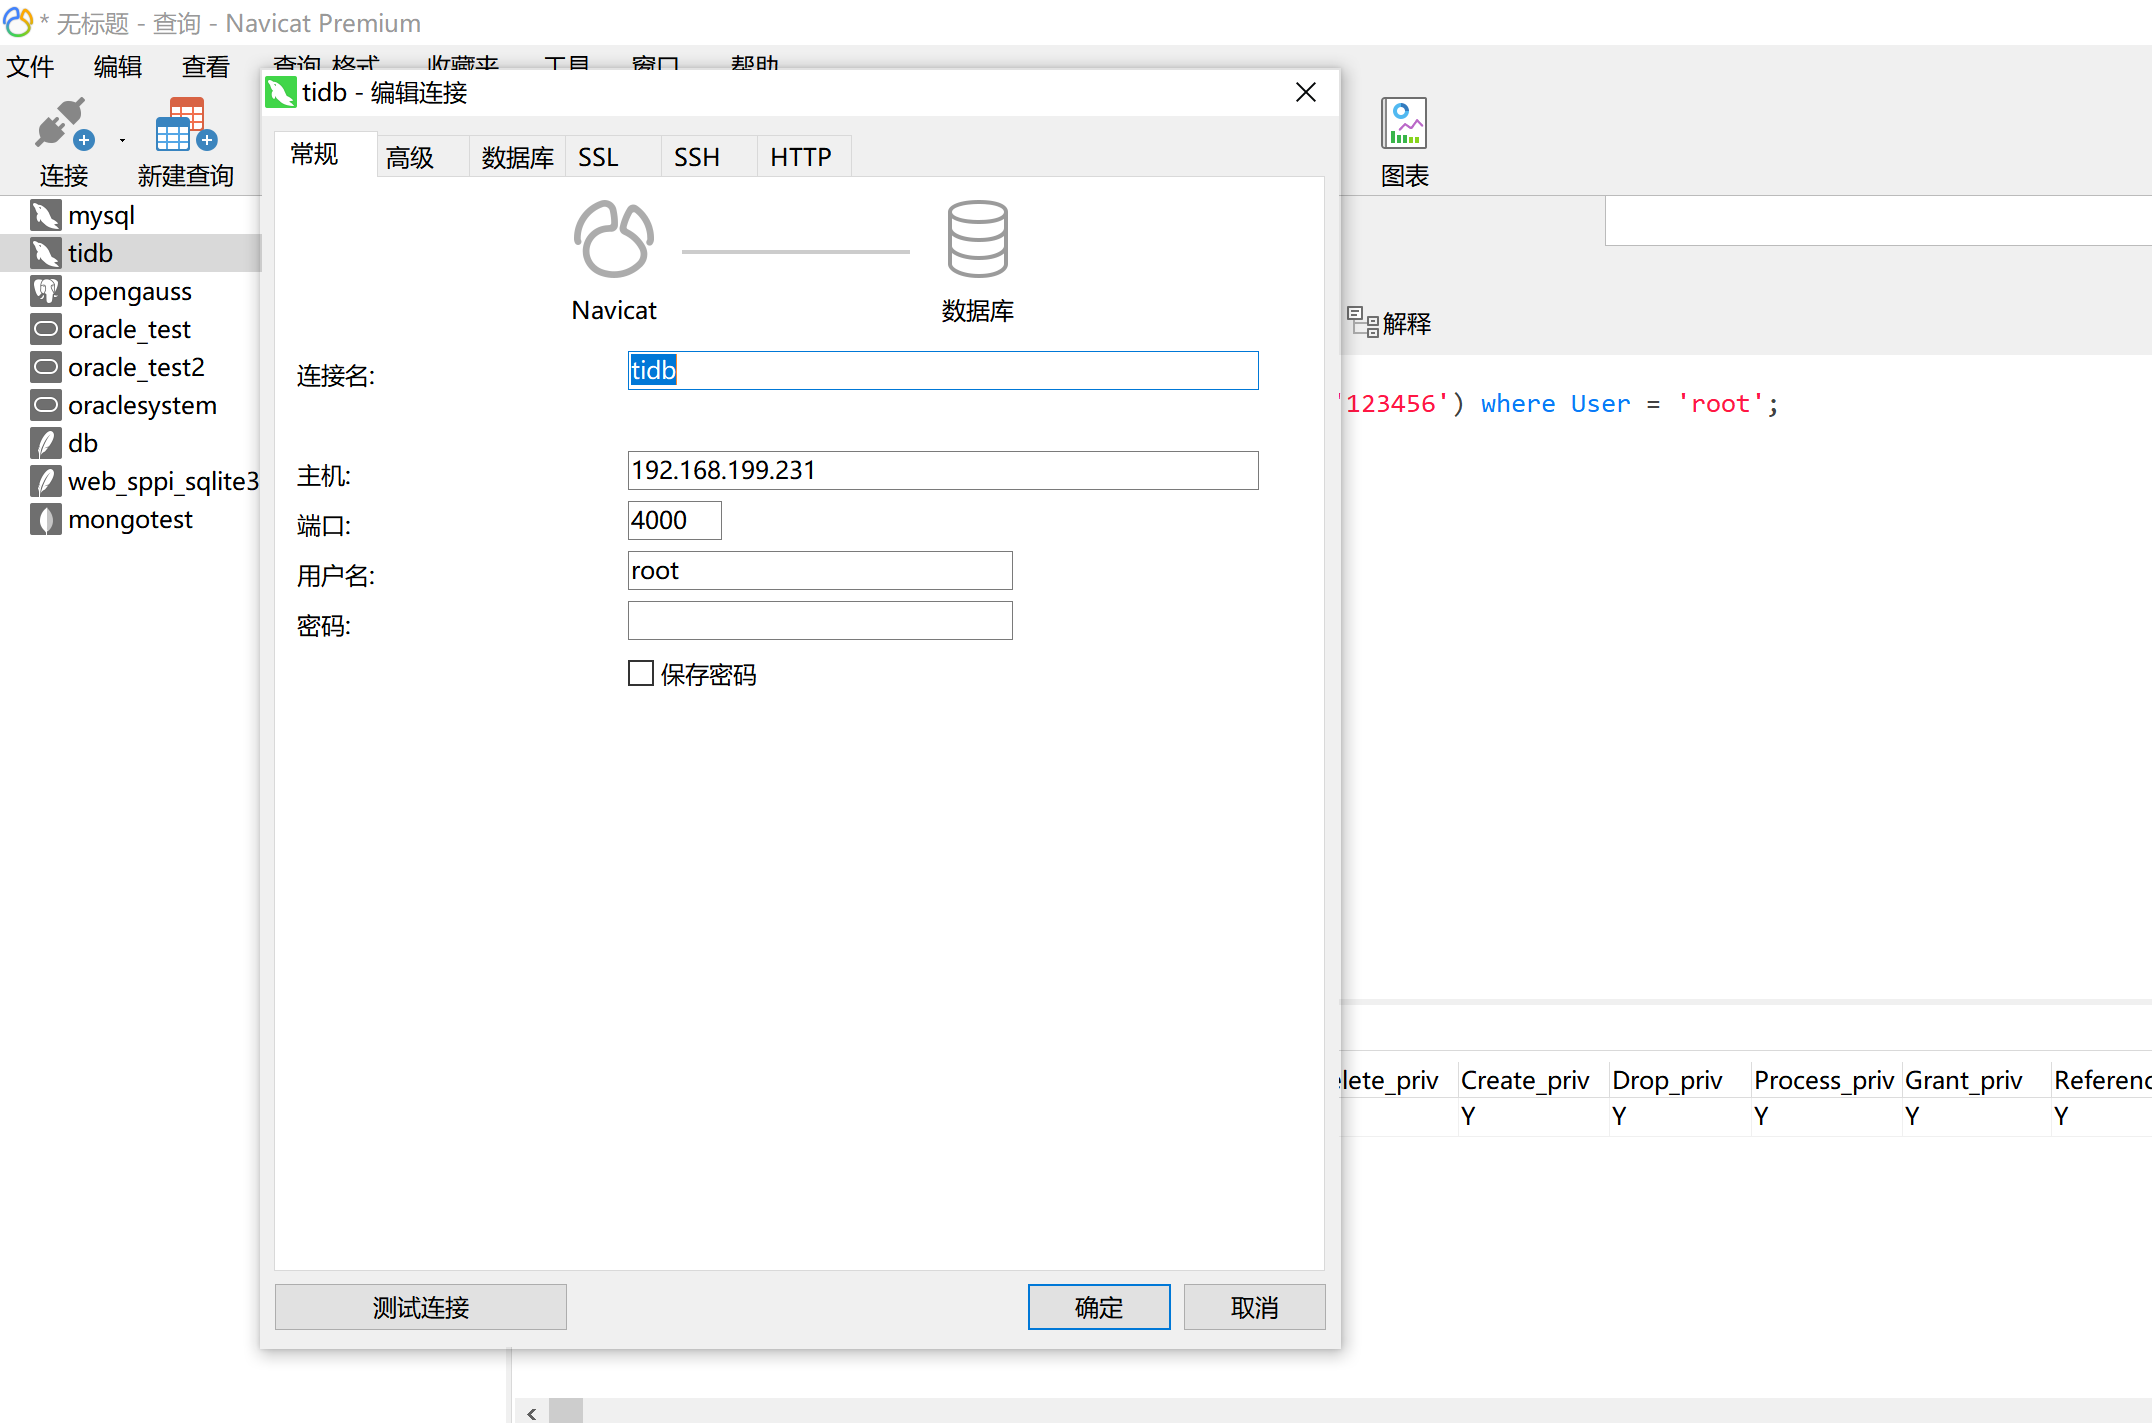Click the Host field showing 192.168.199.231
2152x1423 pixels.
pos(942,471)
